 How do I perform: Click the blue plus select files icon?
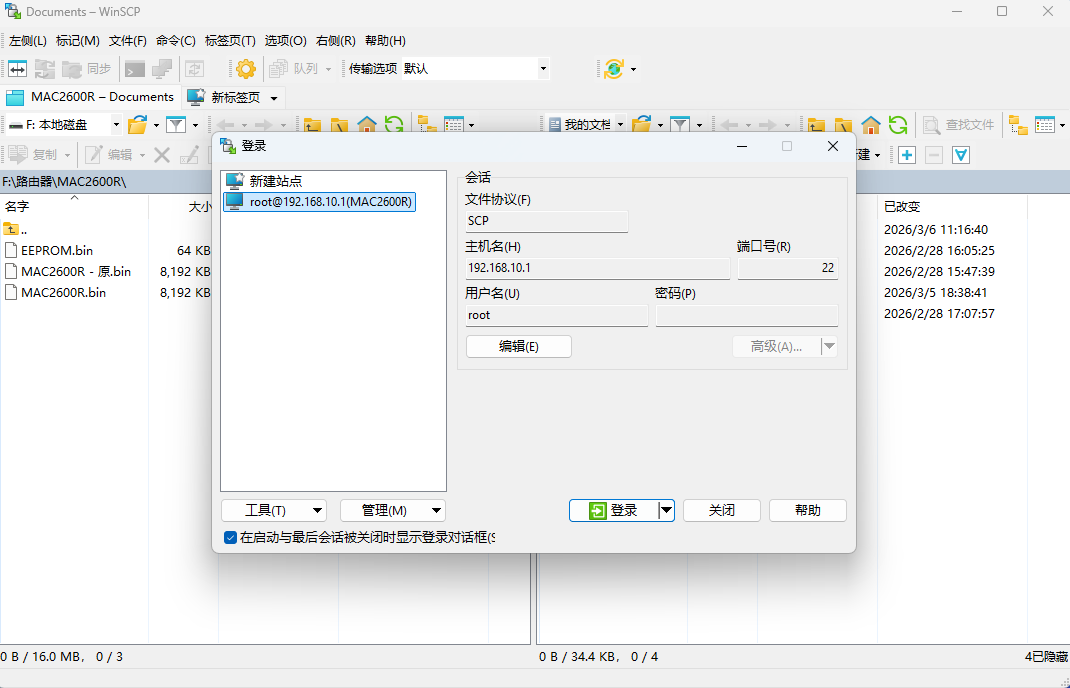(906, 155)
